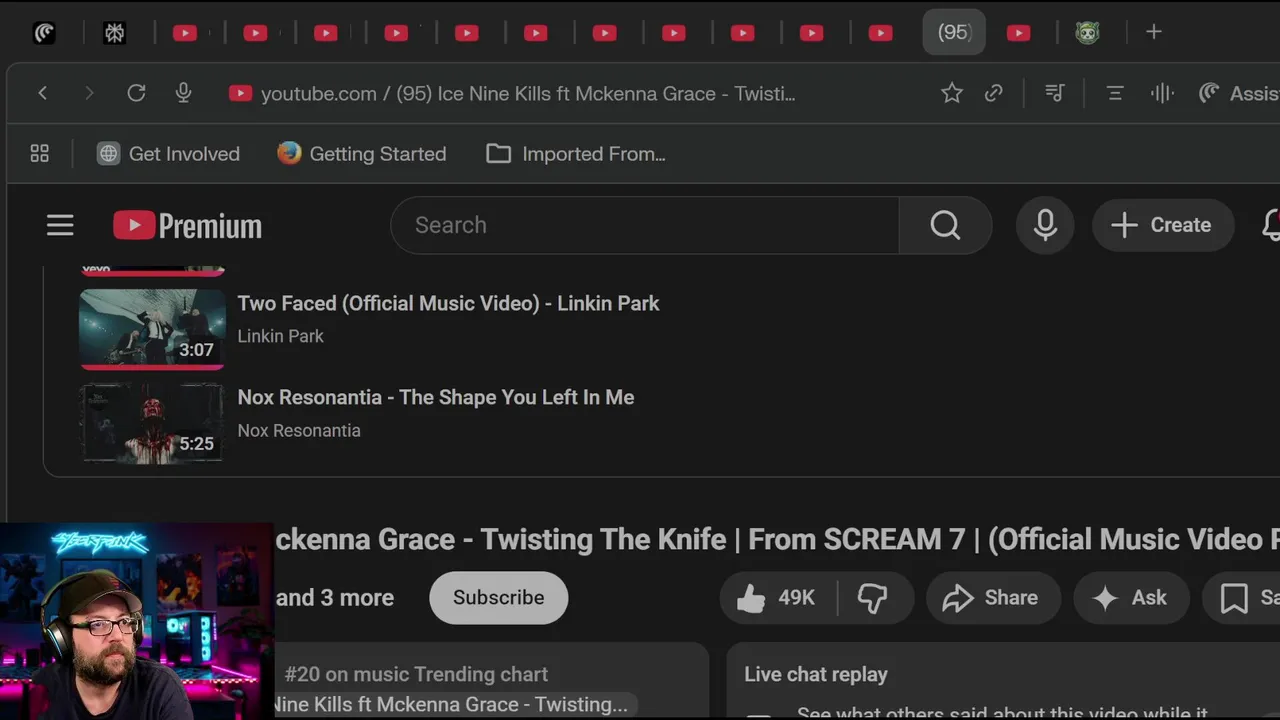The image size is (1280, 720).
Task: Click 'and 3 more' channel collaborators
Action: pyautogui.click(x=334, y=597)
